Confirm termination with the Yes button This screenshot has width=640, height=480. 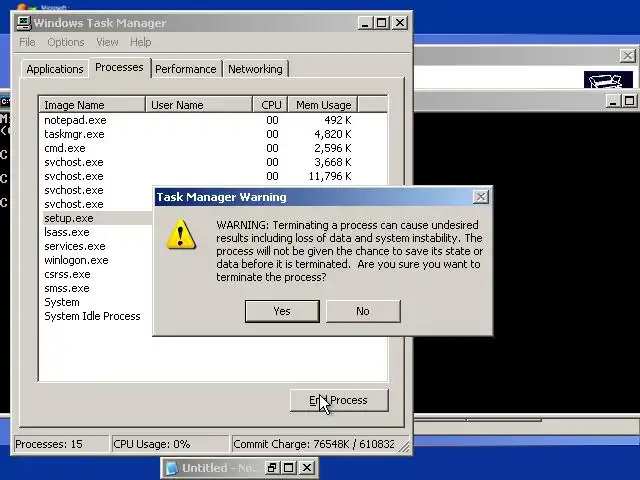(x=282, y=311)
